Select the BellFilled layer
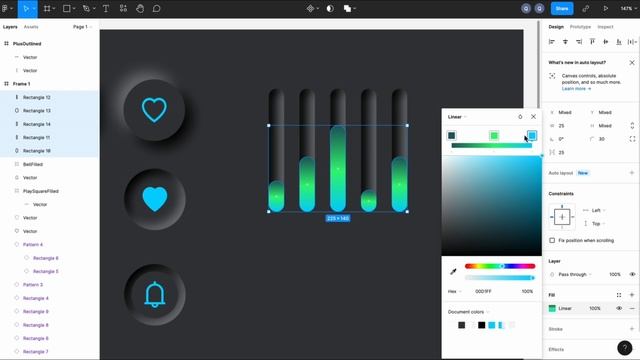 click(33, 164)
